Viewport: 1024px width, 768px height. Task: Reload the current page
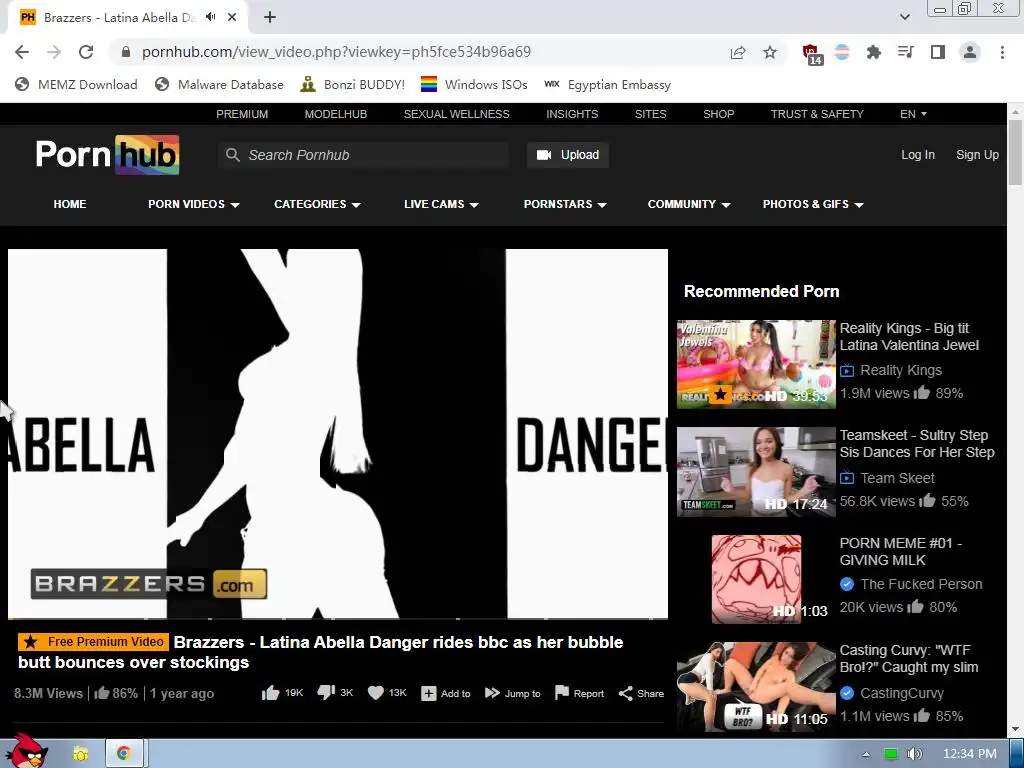tap(86, 52)
